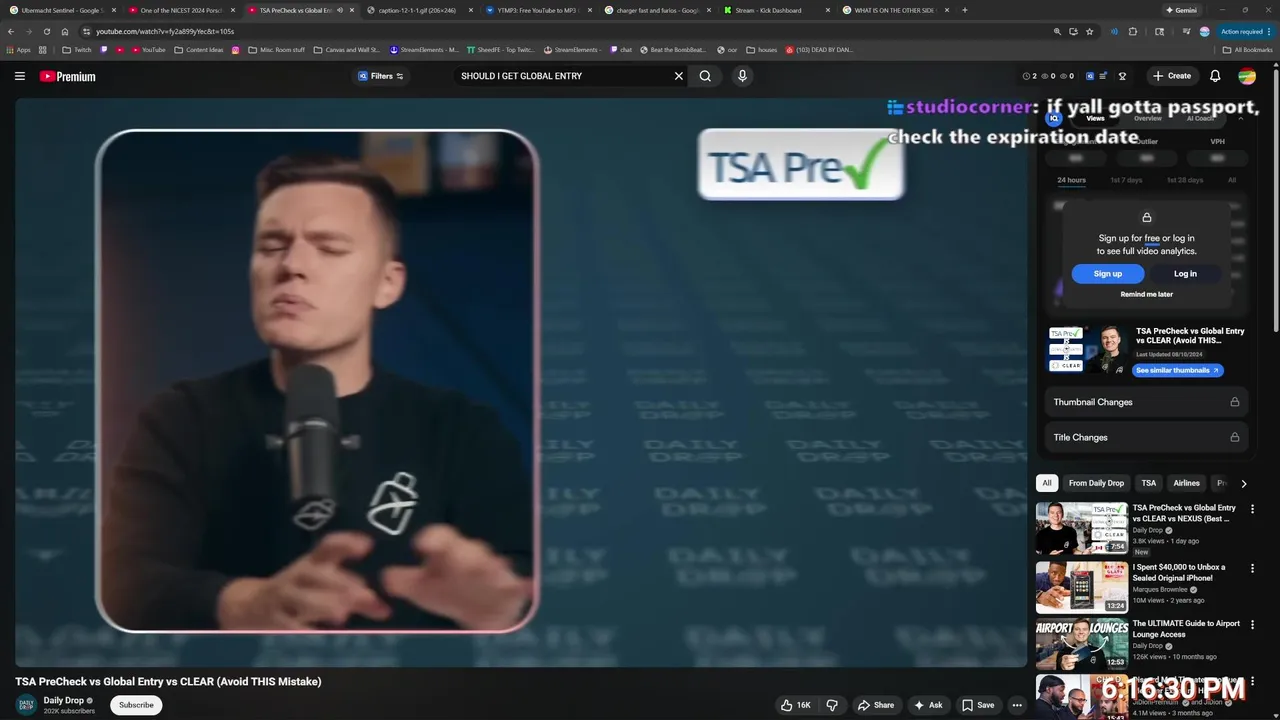Open the Chrome extensions puzzle icon
The height and width of the screenshot is (720, 1280).
point(1133,31)
